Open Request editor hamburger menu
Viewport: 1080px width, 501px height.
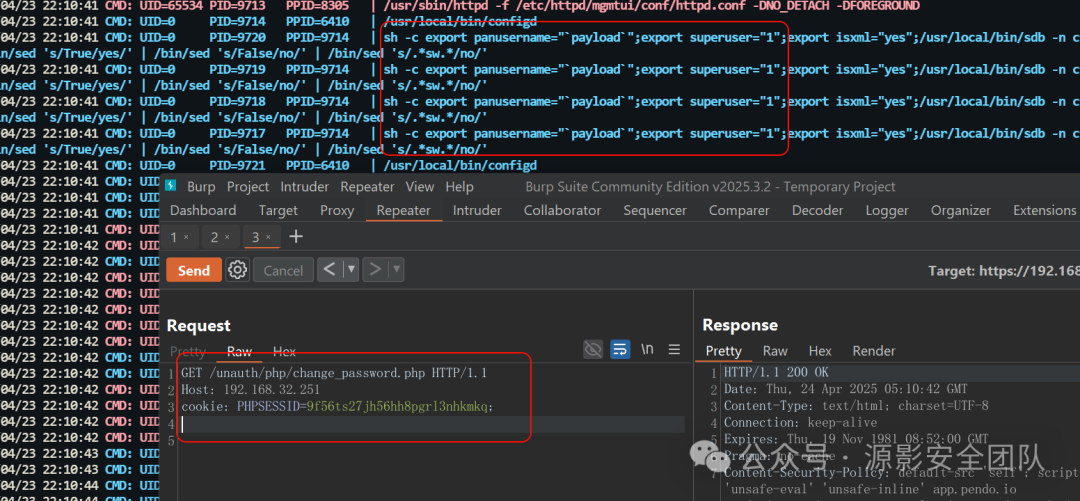point(674,349)
